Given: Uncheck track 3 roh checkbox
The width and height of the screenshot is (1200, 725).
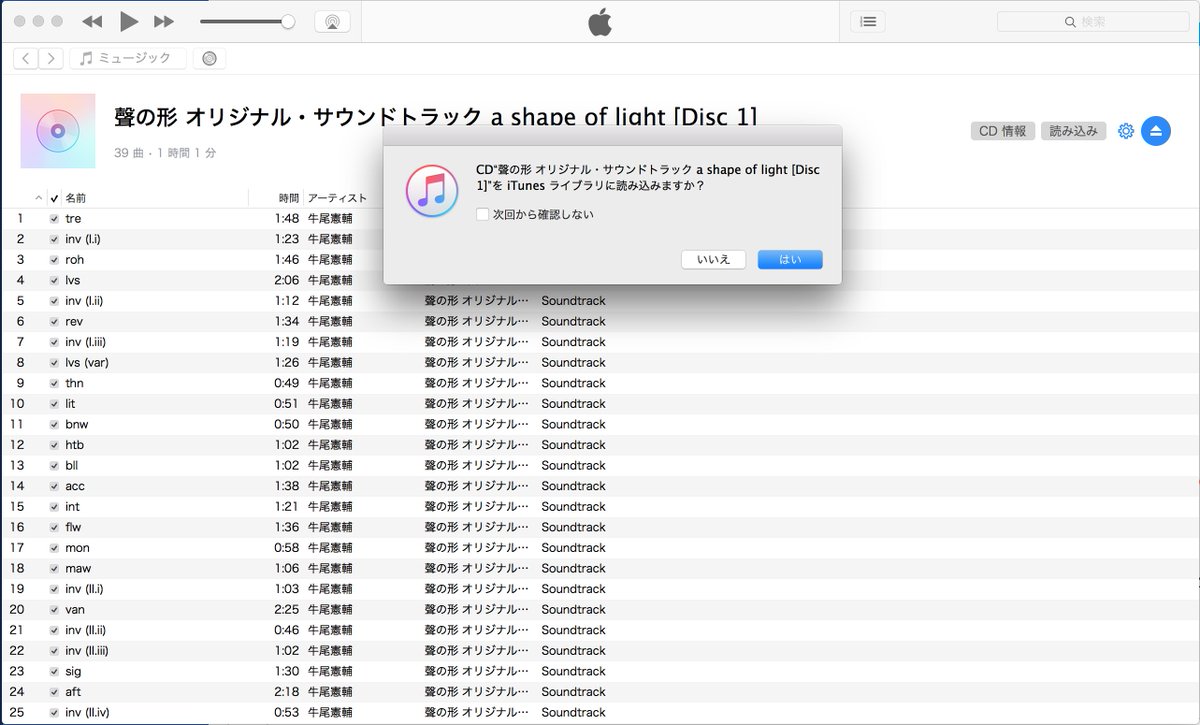Looking at the screenshot, I should coord(54,259).
